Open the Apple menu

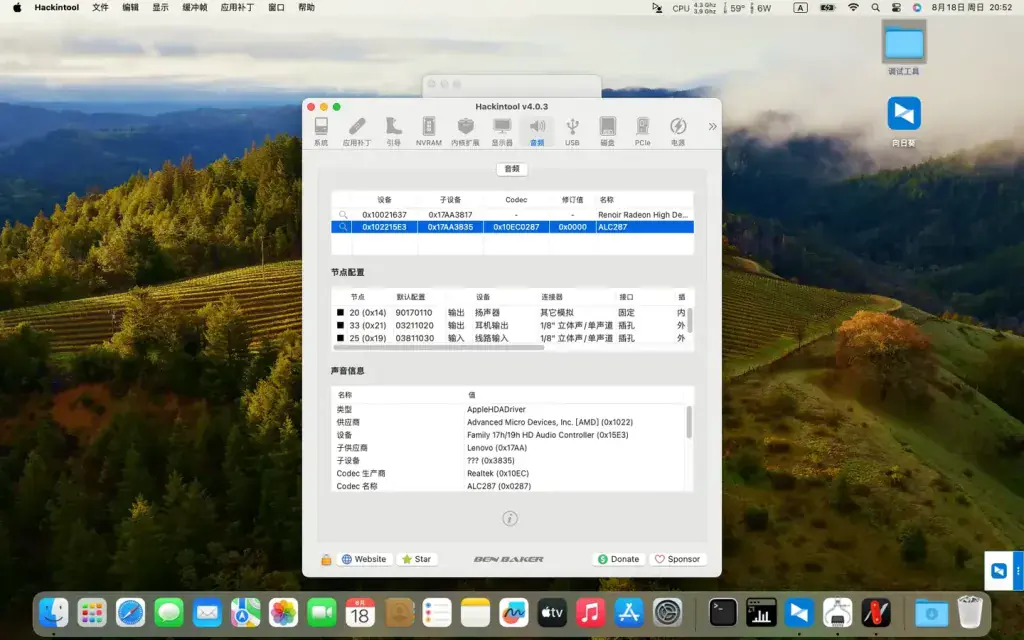point(17,8)
